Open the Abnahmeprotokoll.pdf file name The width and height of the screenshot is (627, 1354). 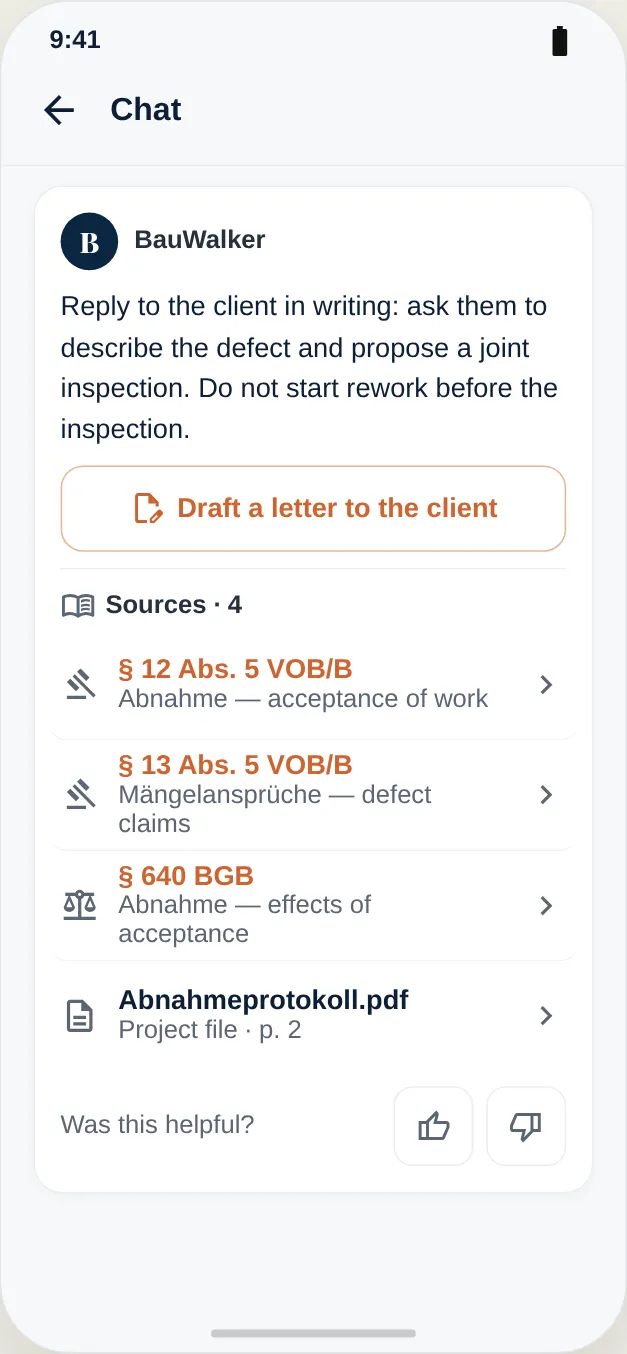click(263, 1000)
